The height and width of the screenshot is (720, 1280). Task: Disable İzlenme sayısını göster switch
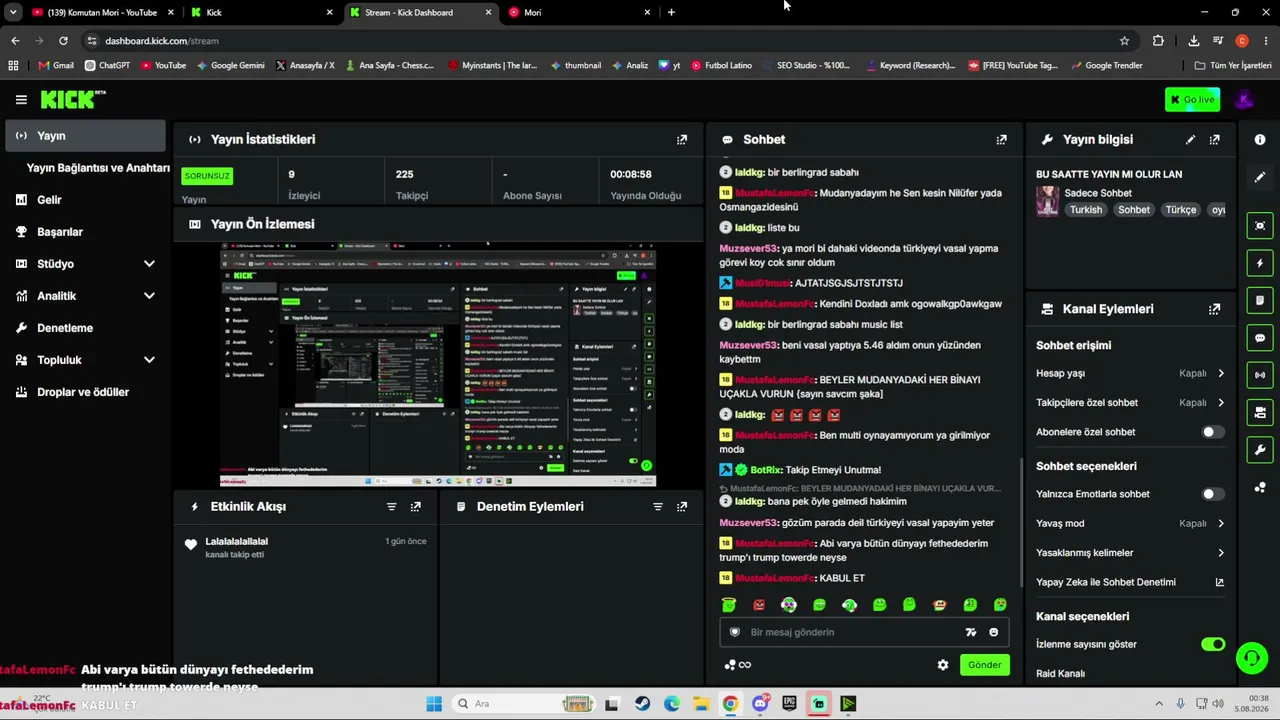click(x=1213, y=645)
